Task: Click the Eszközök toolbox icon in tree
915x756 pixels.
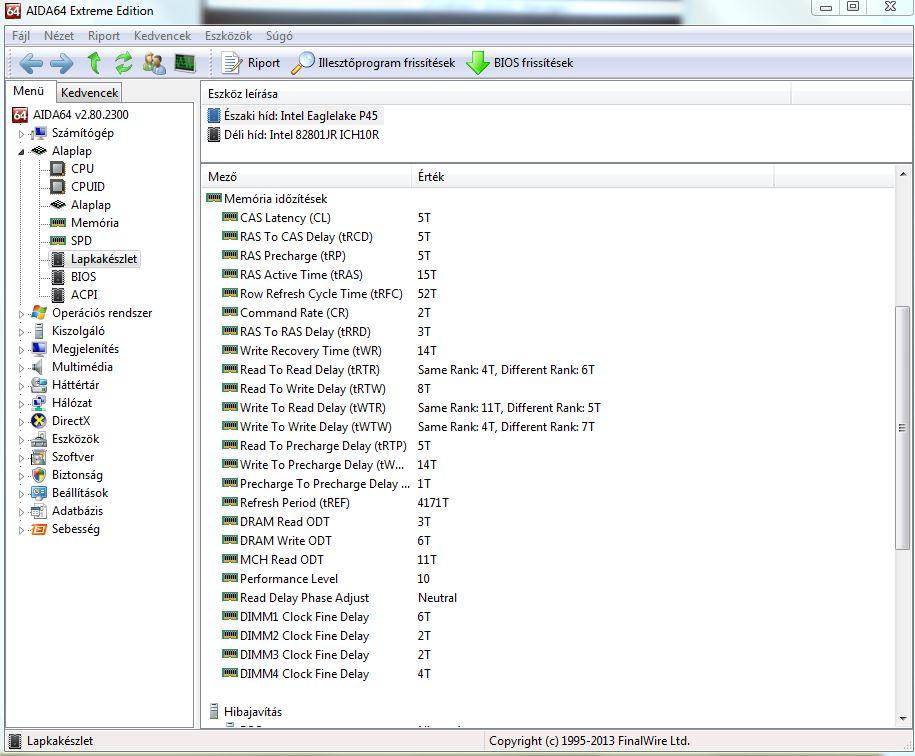Action: (x=39, y=439)
